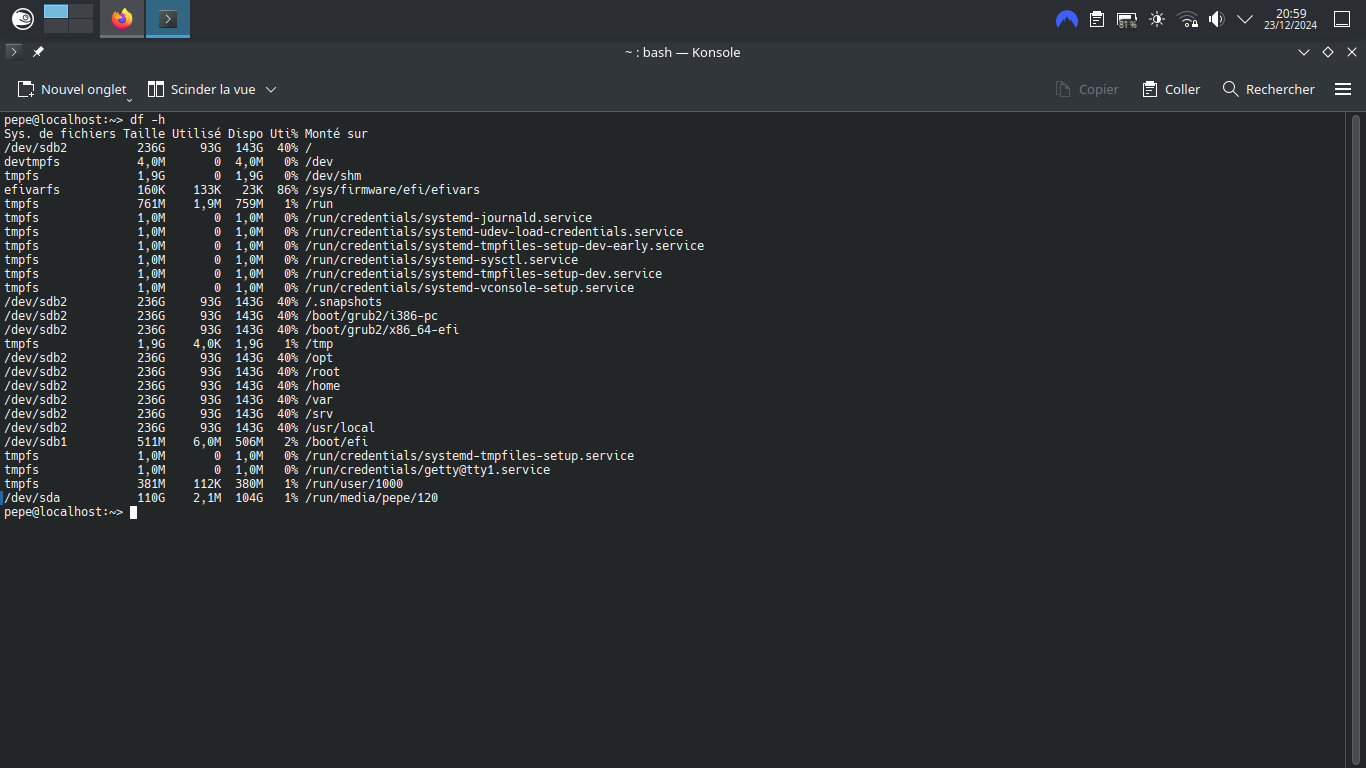Open the Konsole hamburger menu

[1343, 89]
